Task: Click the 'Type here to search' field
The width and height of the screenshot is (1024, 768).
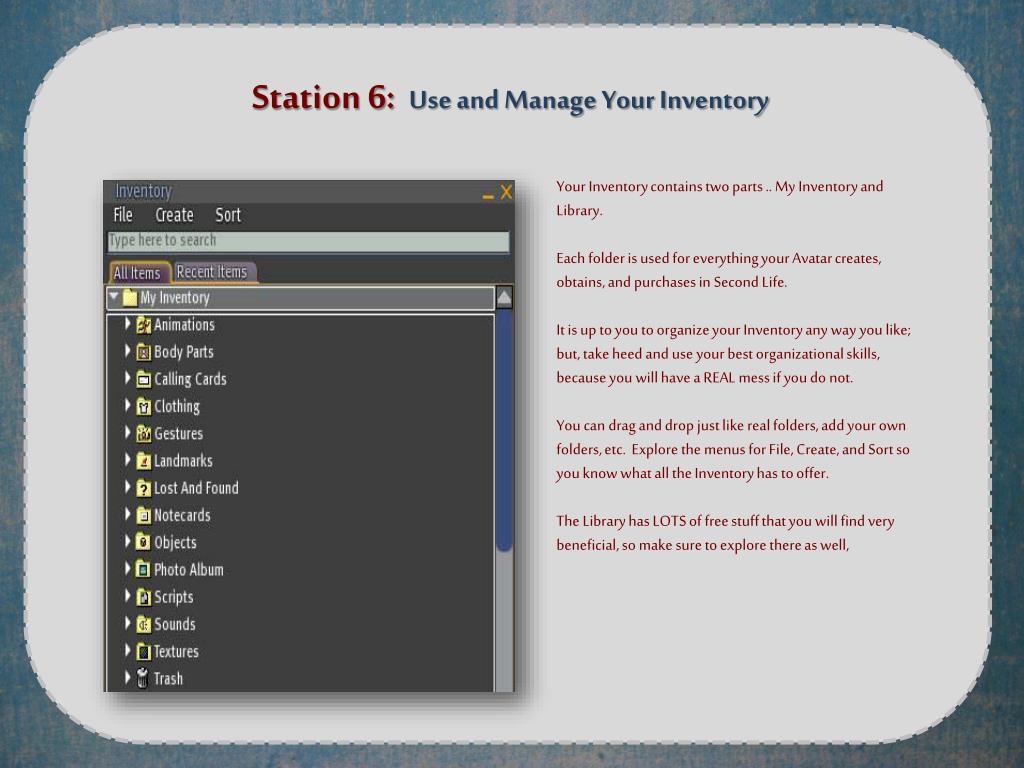Action: [x=308, y=241]
